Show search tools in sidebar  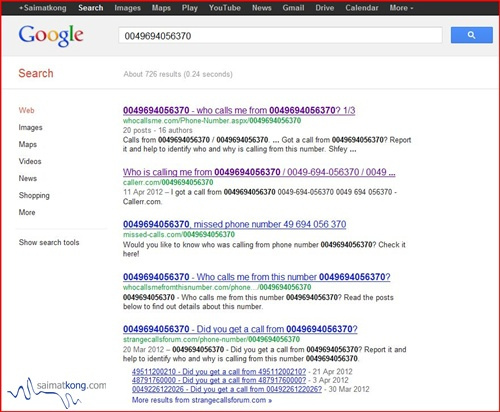point(49,242)
